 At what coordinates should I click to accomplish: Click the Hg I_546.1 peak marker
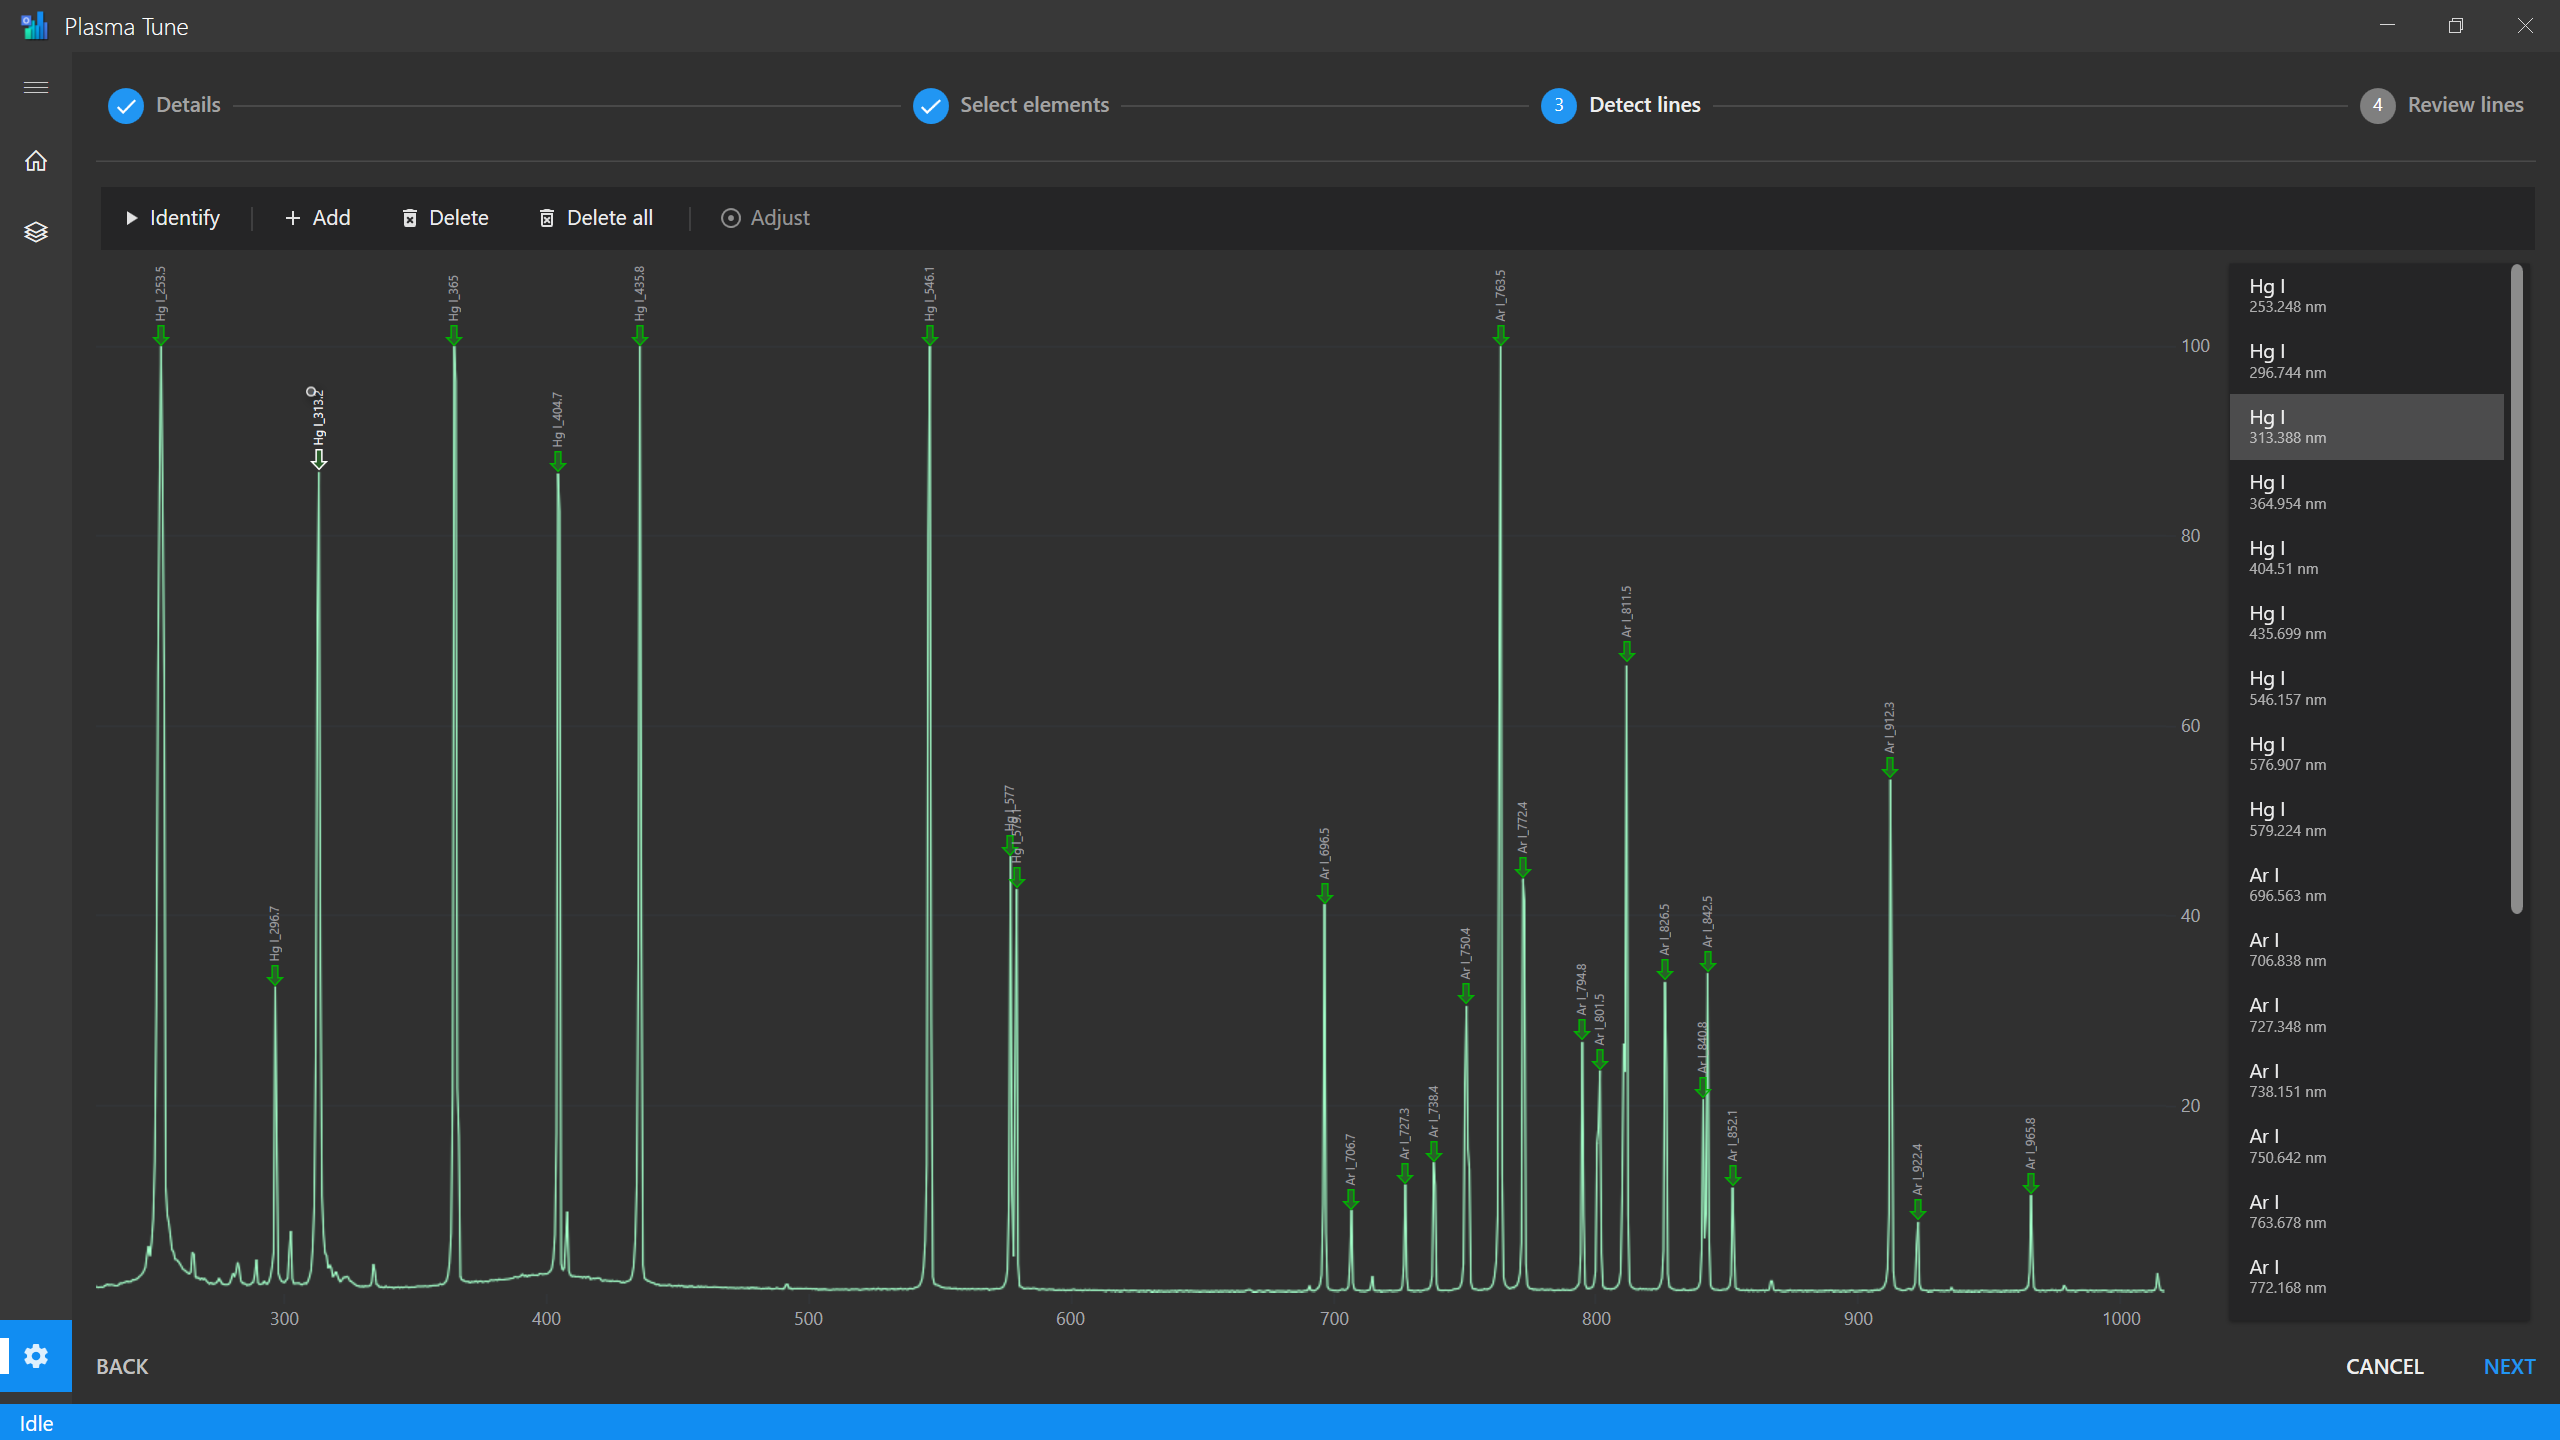pyautogui.click(x=930, y=336)
